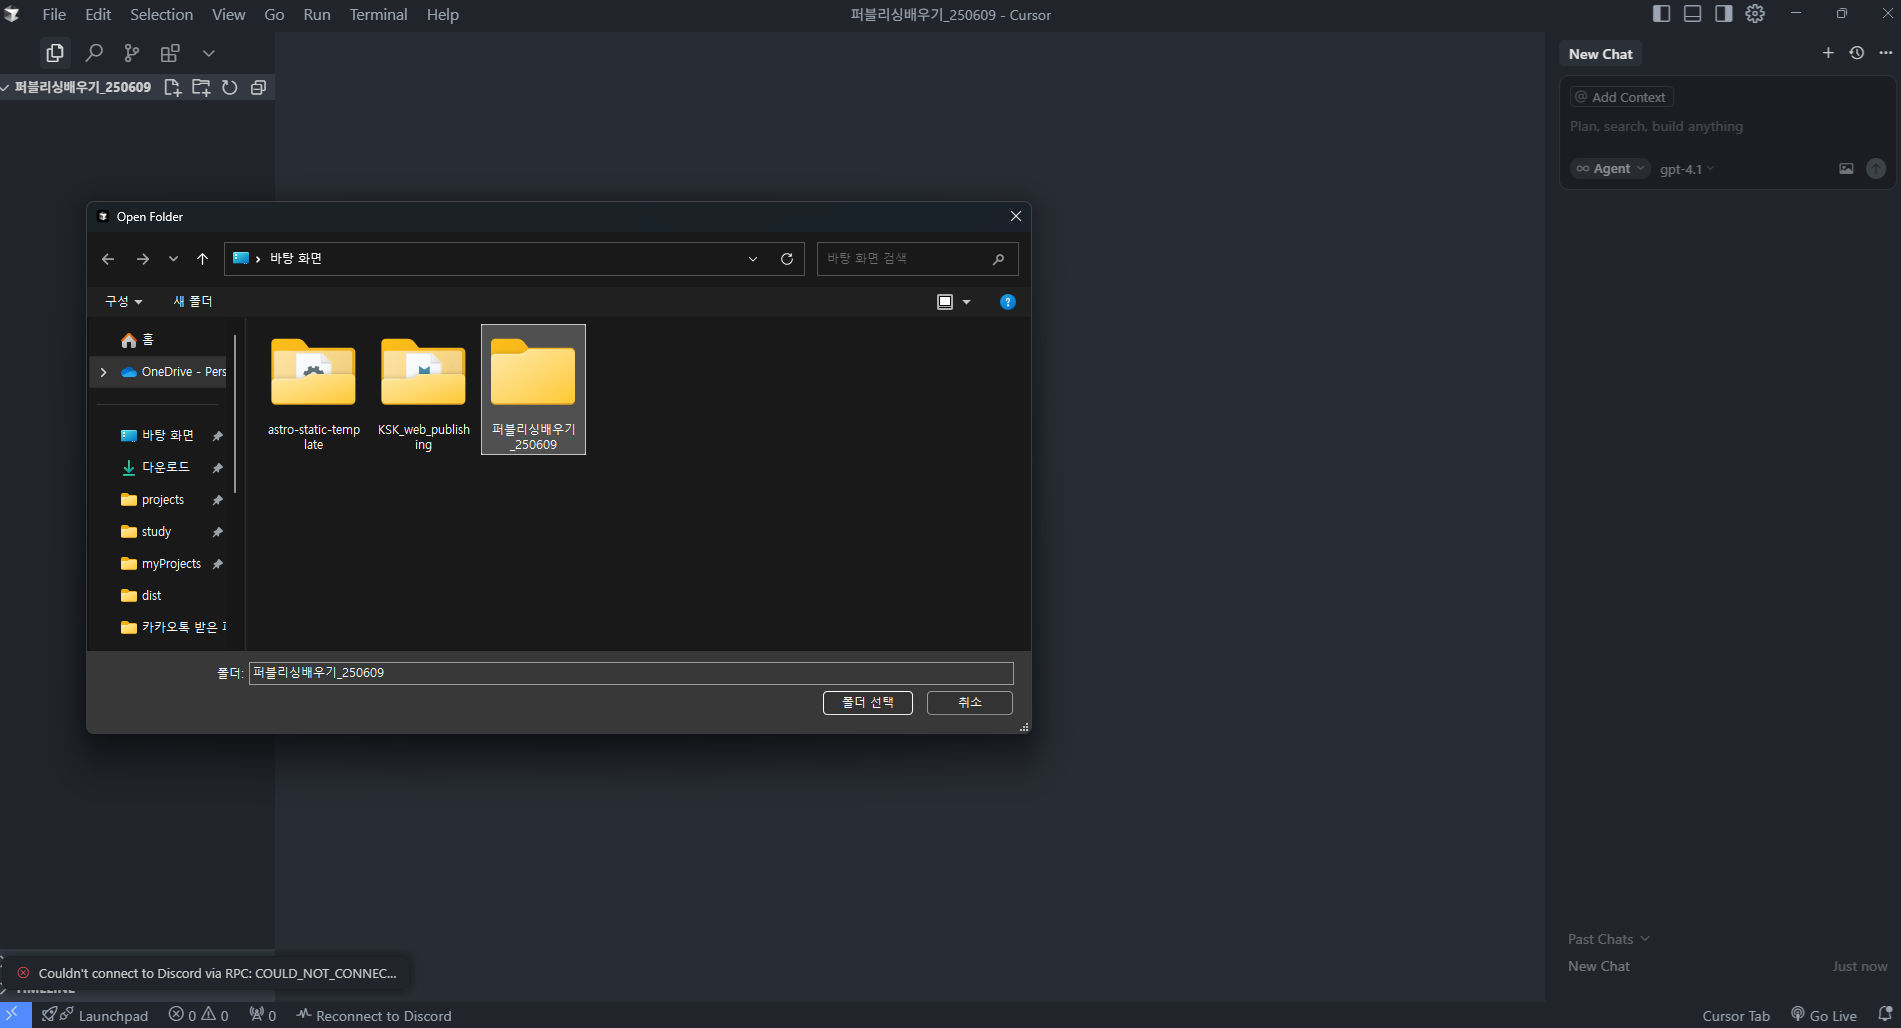Screen dimensions: 1901x1028
Task: Toggle the AI pane layout button
Action: [1723, 14]
